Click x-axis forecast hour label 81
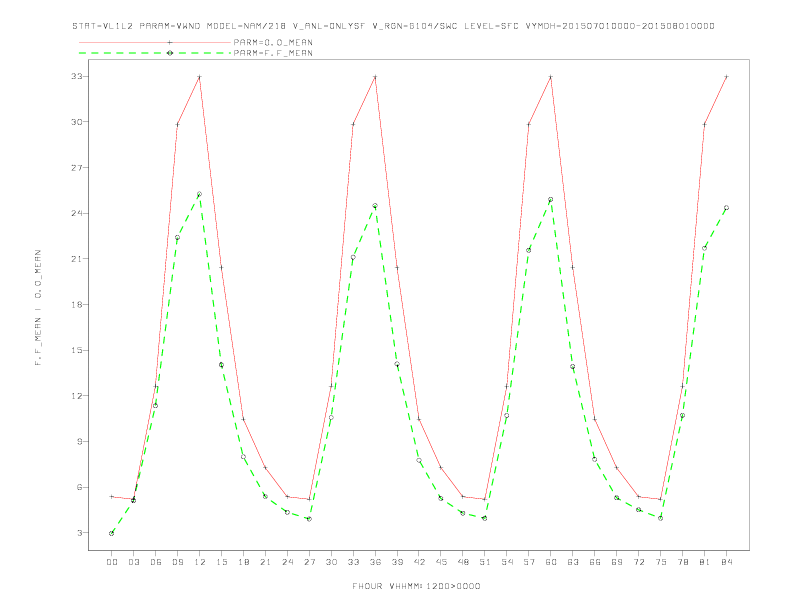Viewport: 792px width, 612px height. click(705, 562)
